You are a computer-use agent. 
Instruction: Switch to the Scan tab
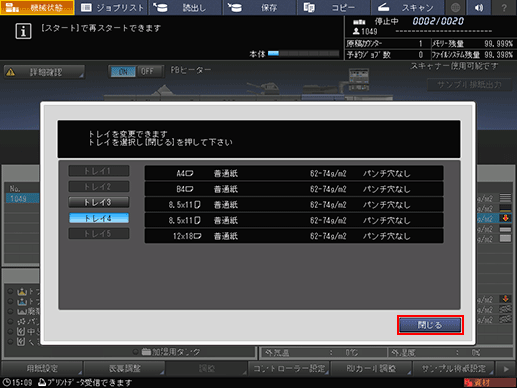(x=408, y=7)
